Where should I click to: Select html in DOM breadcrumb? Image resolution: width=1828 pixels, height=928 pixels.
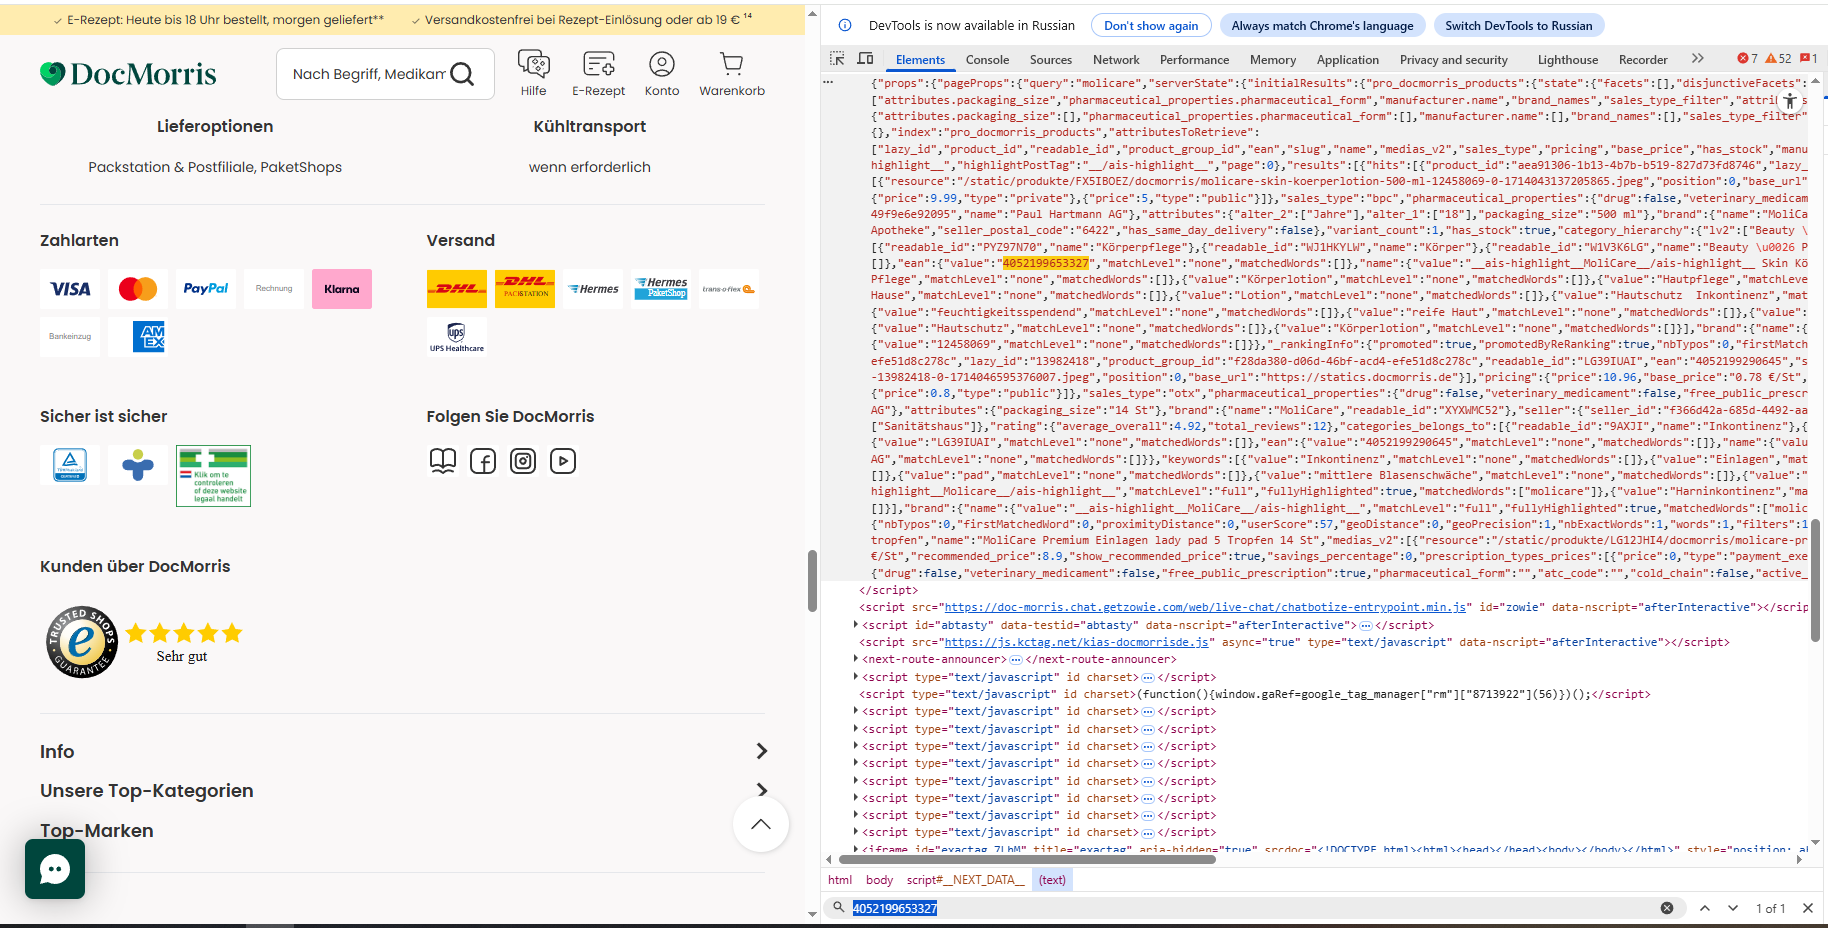pos(840,880)
